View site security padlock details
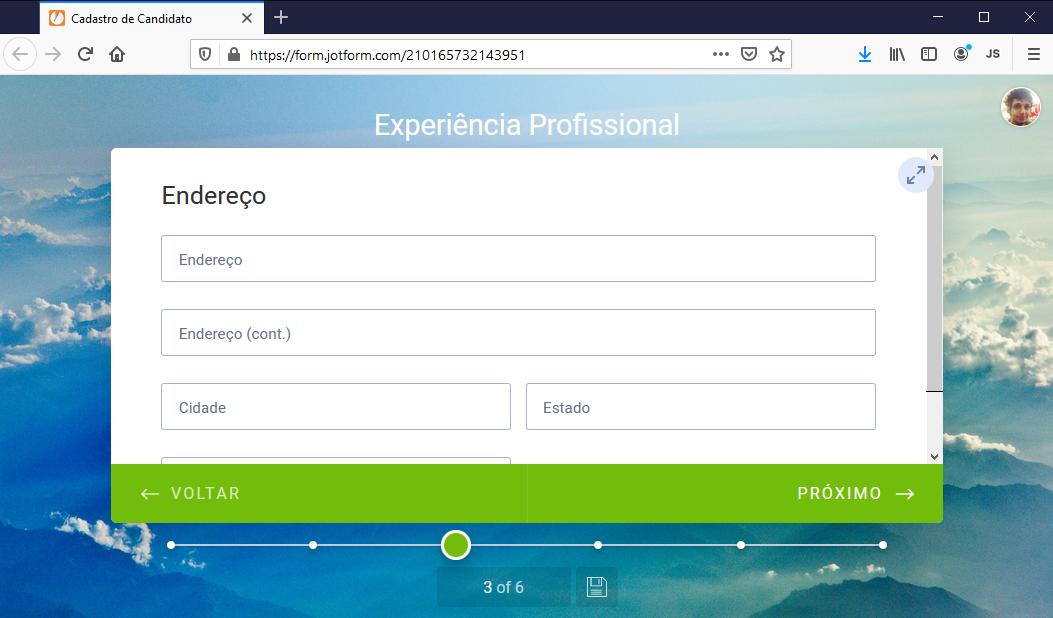This screenshot has width=1053, height=618. 234,54
